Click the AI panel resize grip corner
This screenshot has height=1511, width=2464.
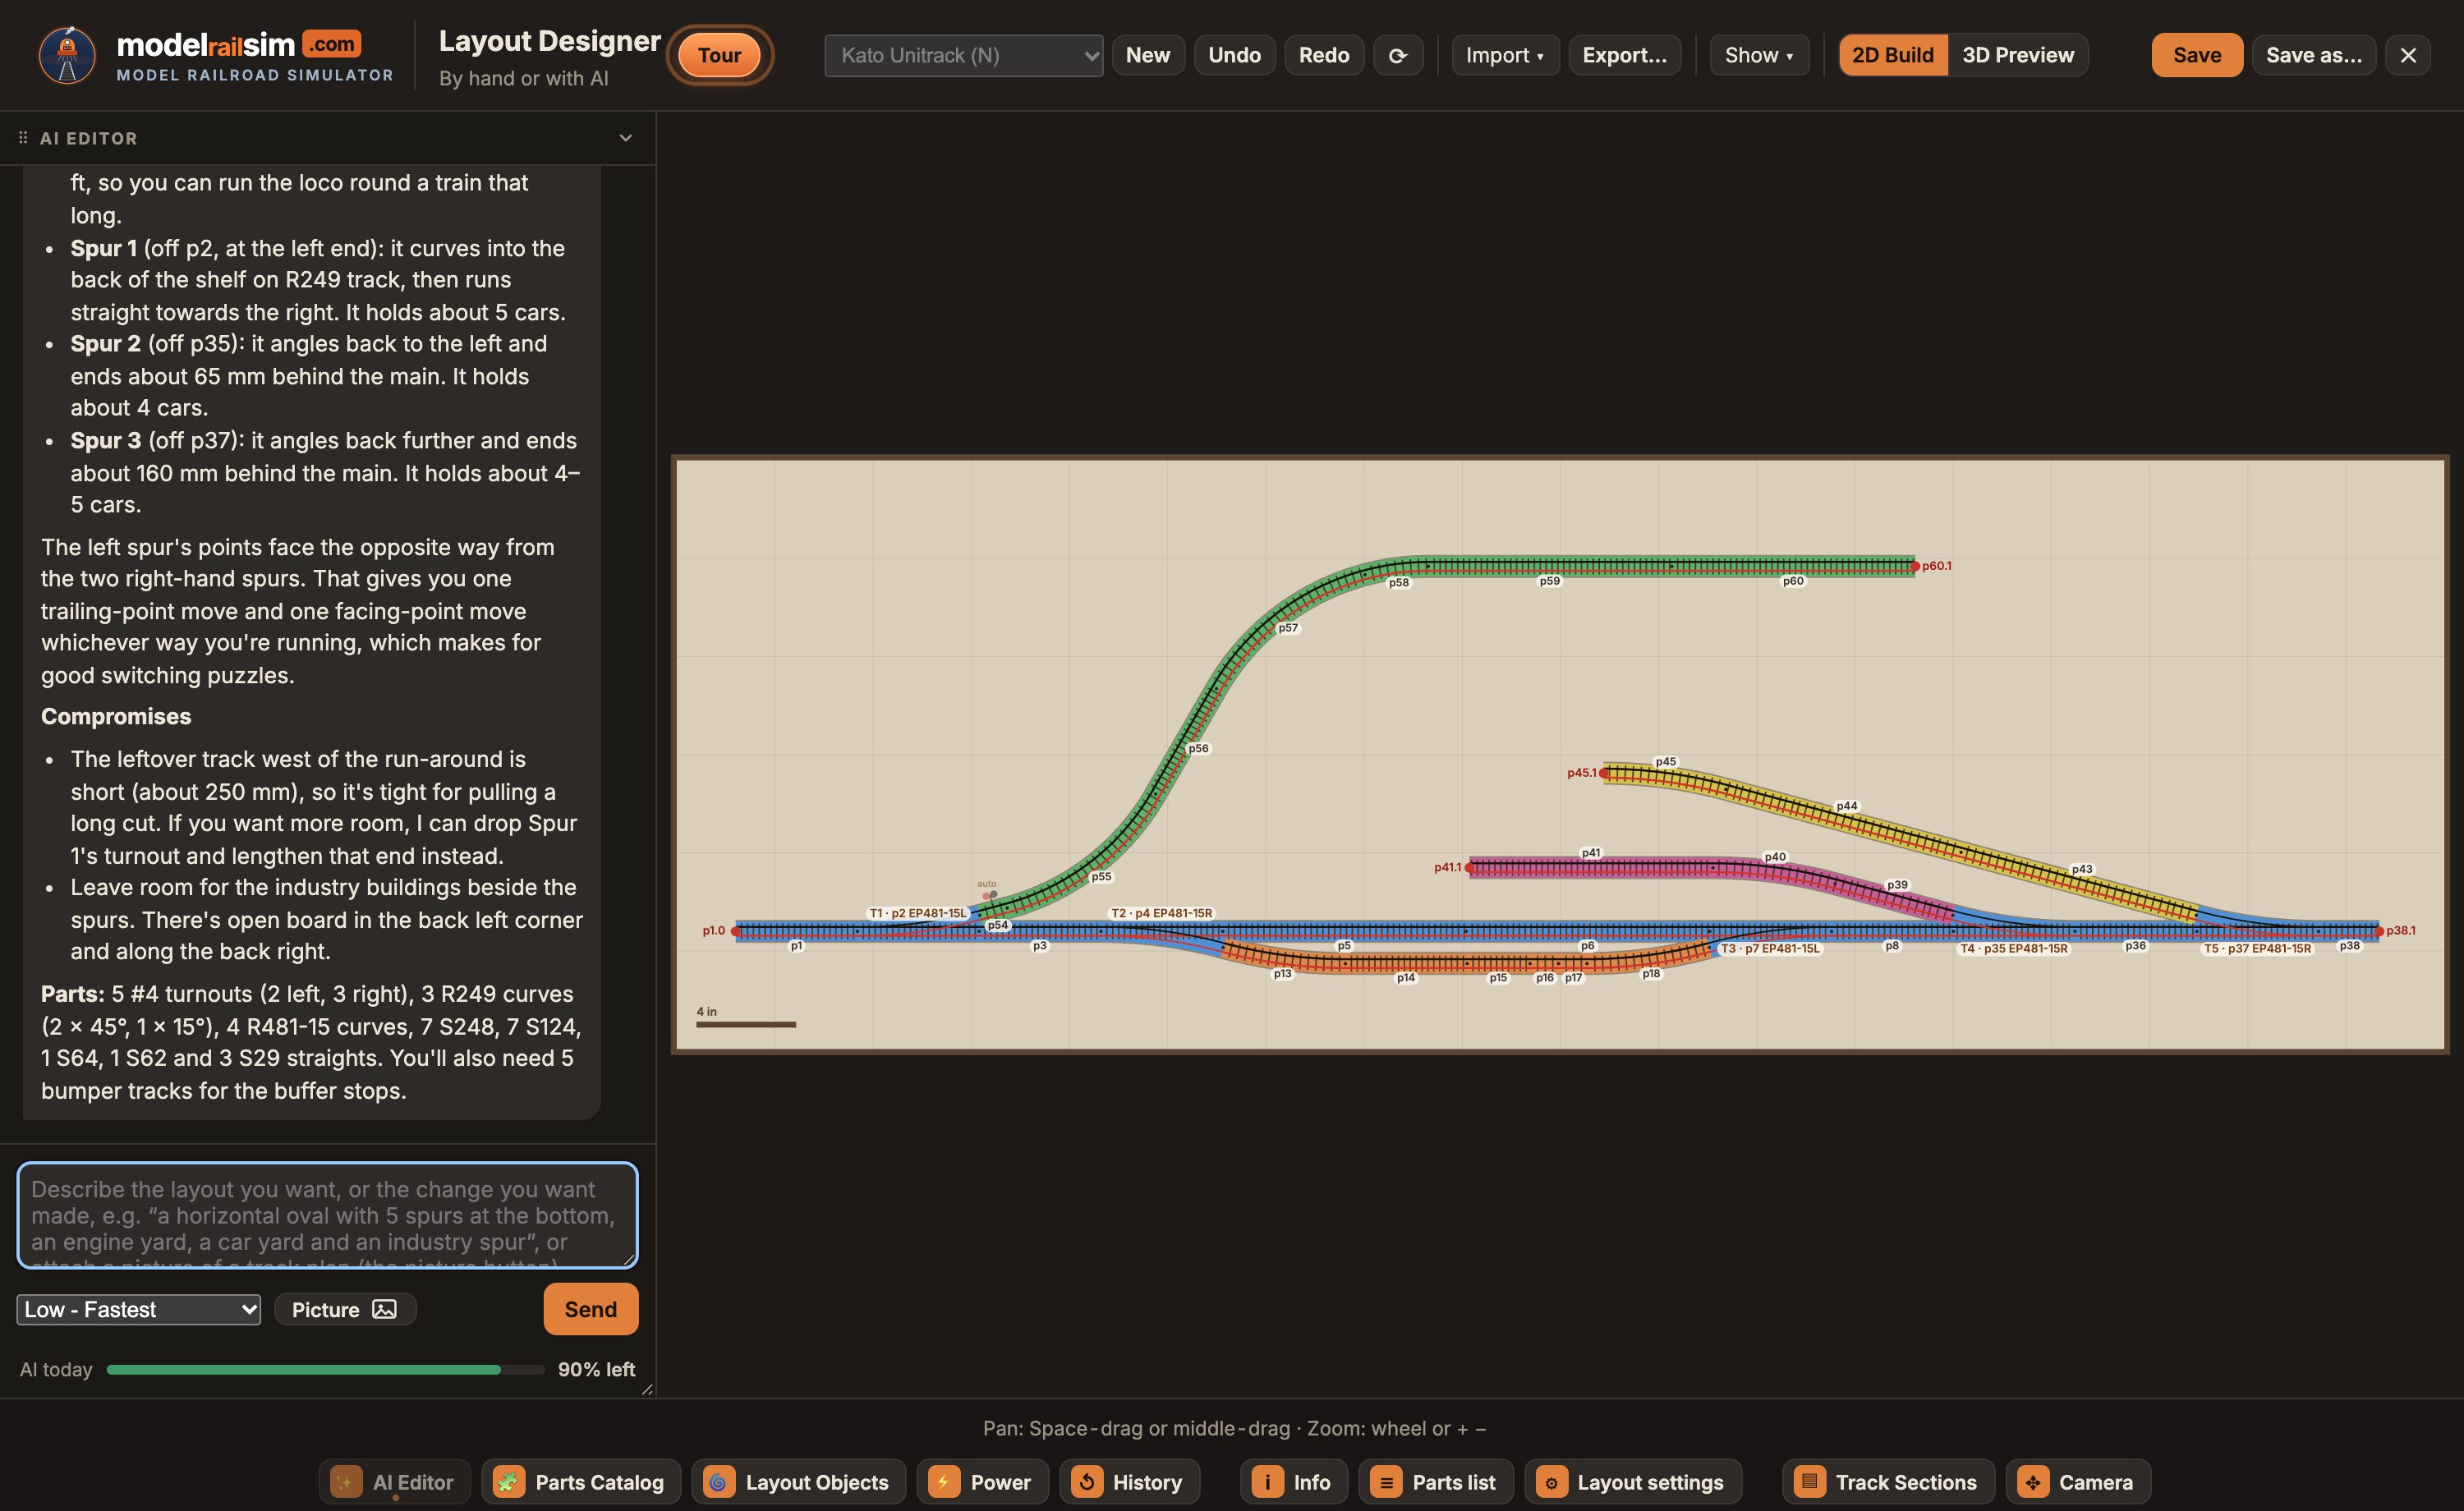(647, 1389)
